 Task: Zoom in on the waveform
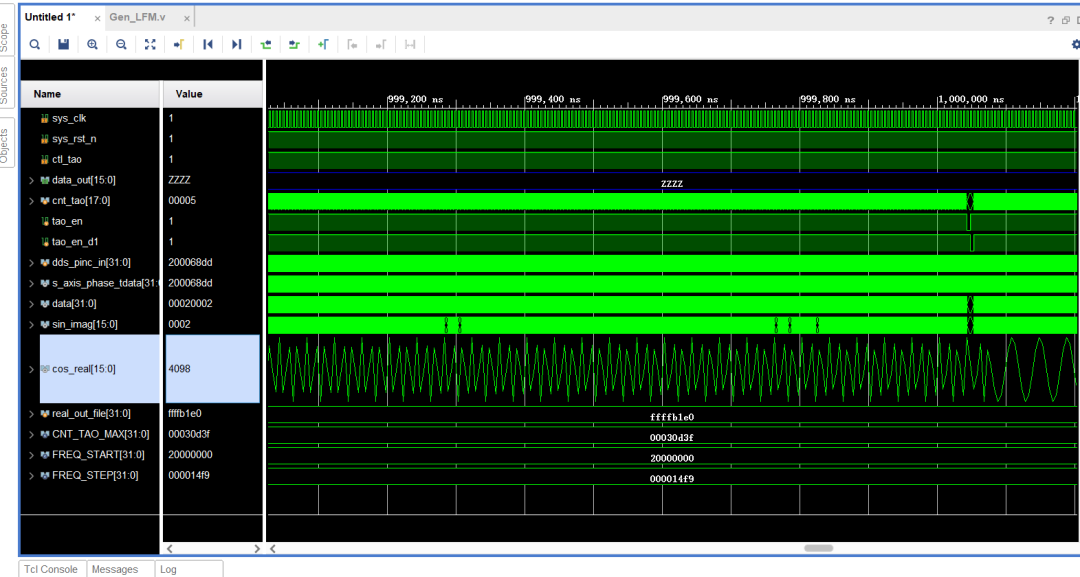(x=92, y=45)
